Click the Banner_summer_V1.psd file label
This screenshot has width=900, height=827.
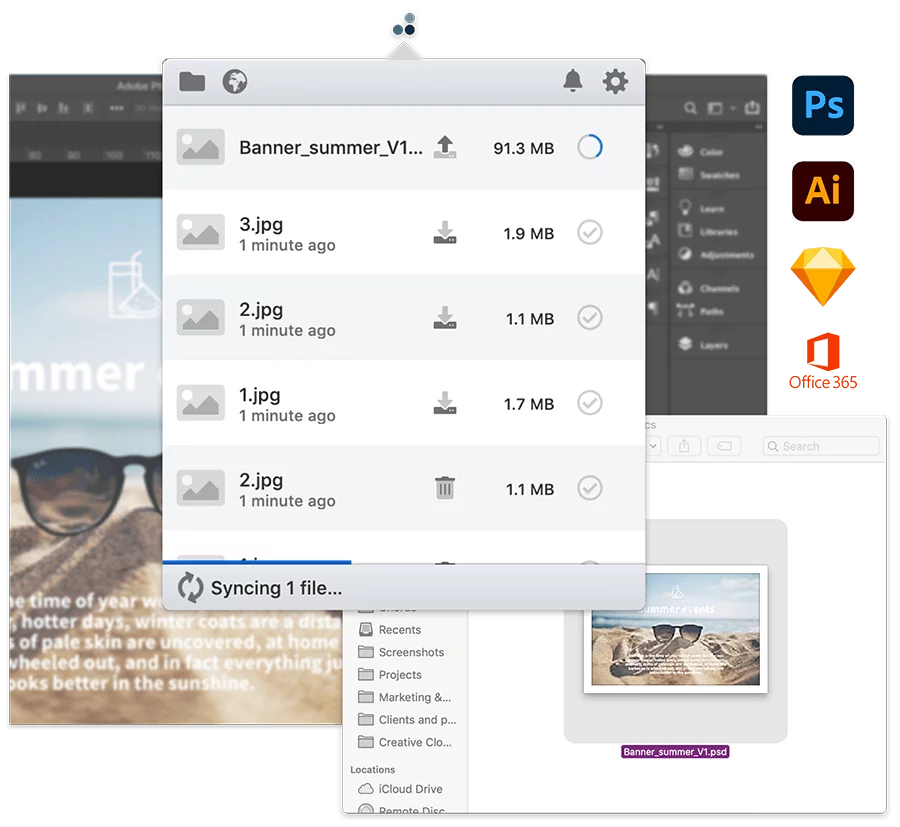pyautogui.click(x=675, y=751)
